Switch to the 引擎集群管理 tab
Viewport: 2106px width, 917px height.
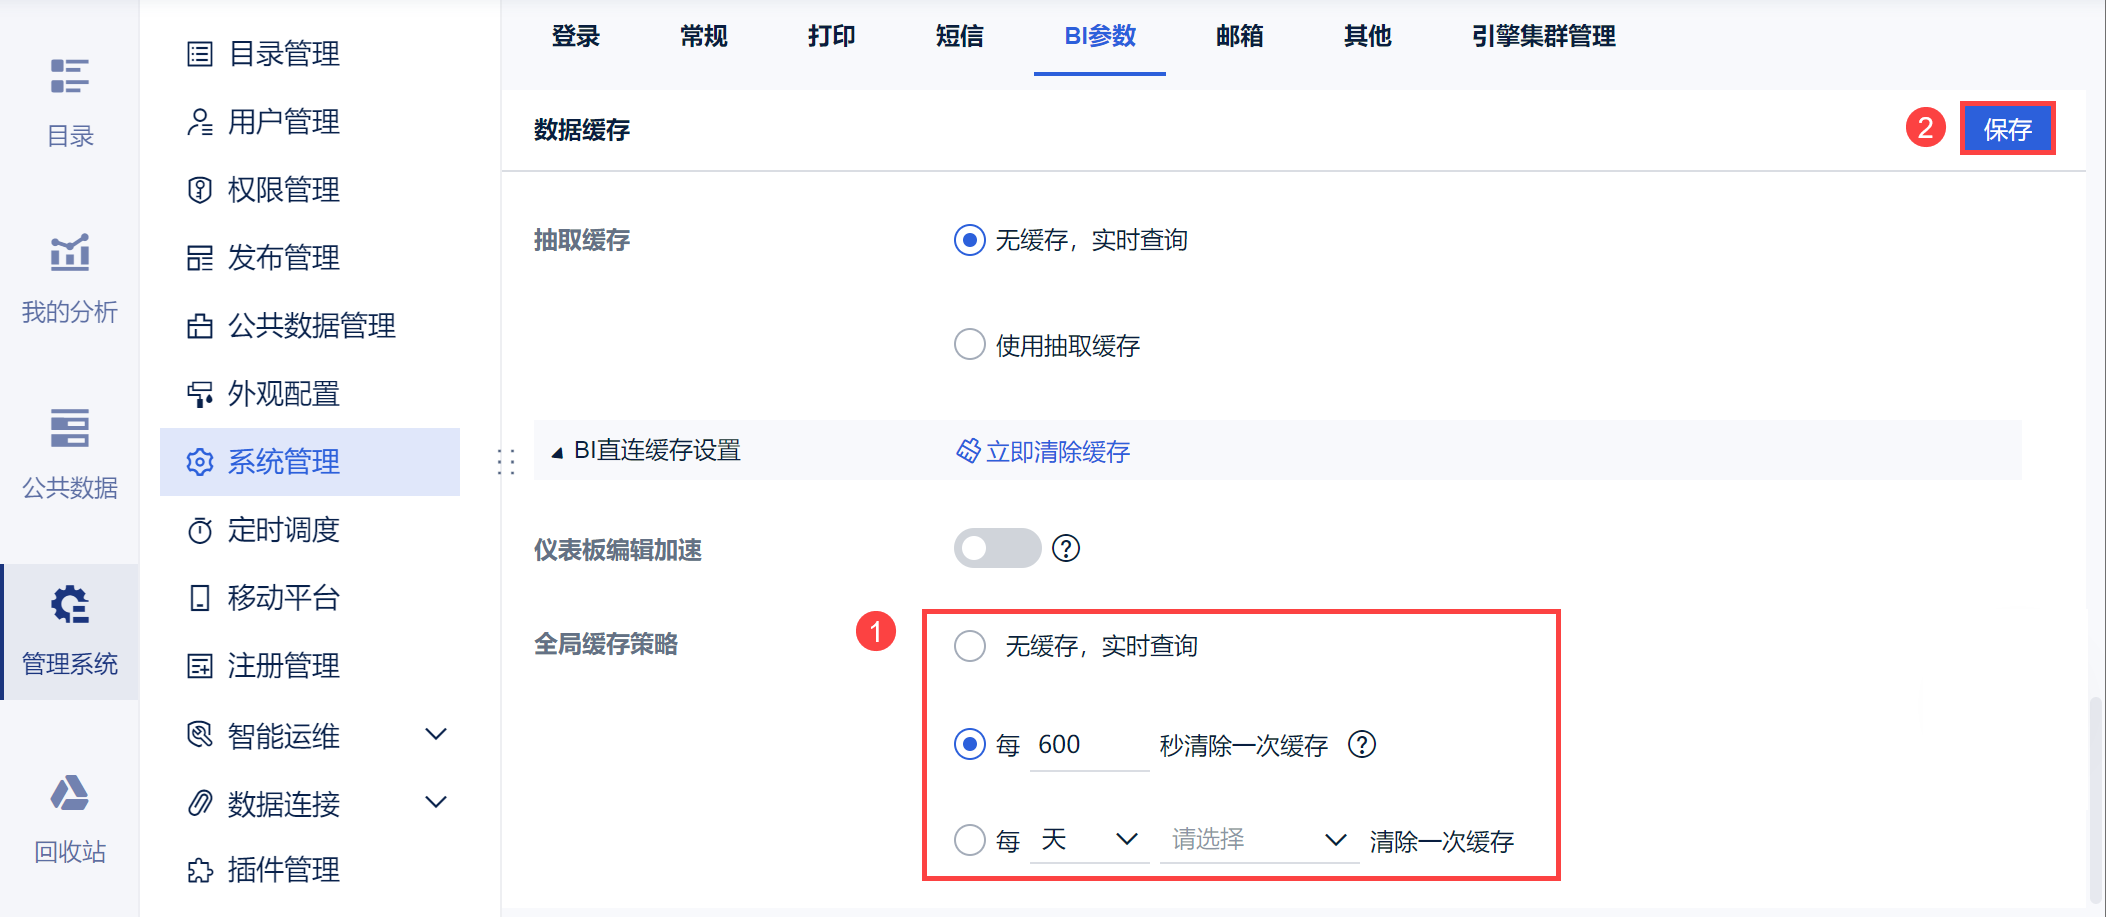click(1543, 37)
